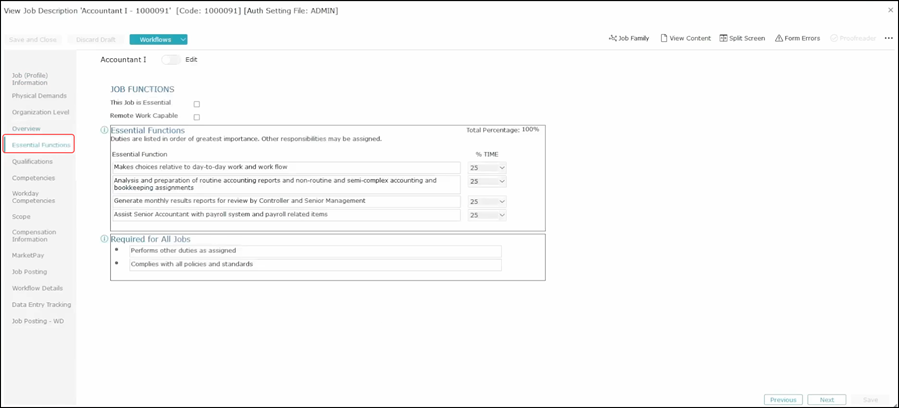Go to the Qualifications section

tap(32, 161)
